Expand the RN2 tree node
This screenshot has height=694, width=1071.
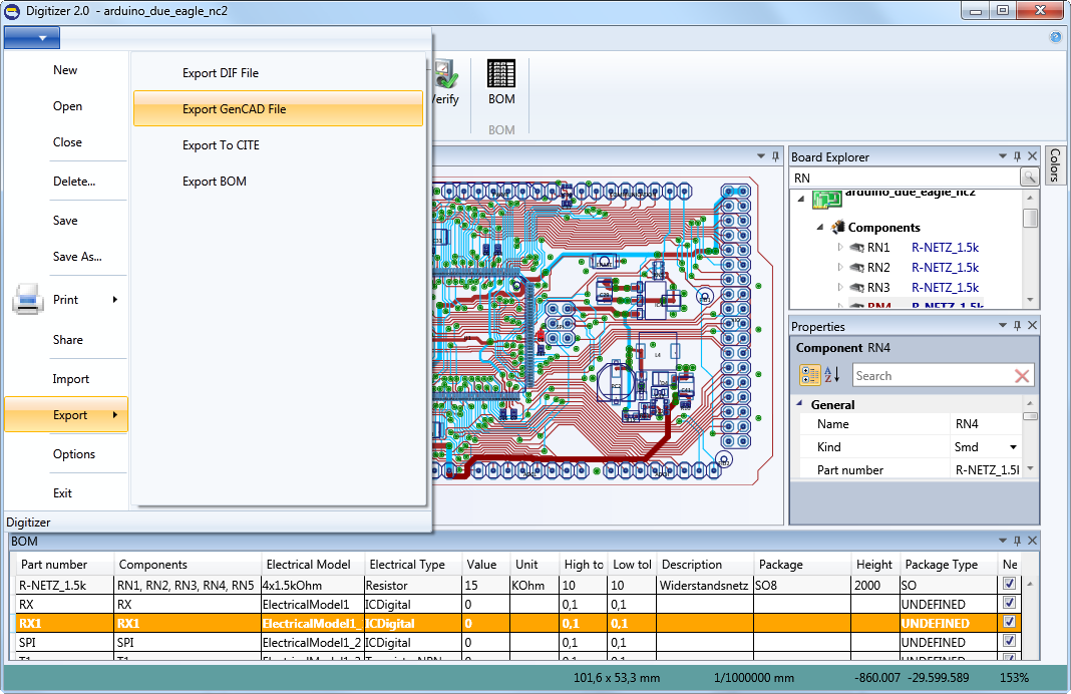coord(840,267)
